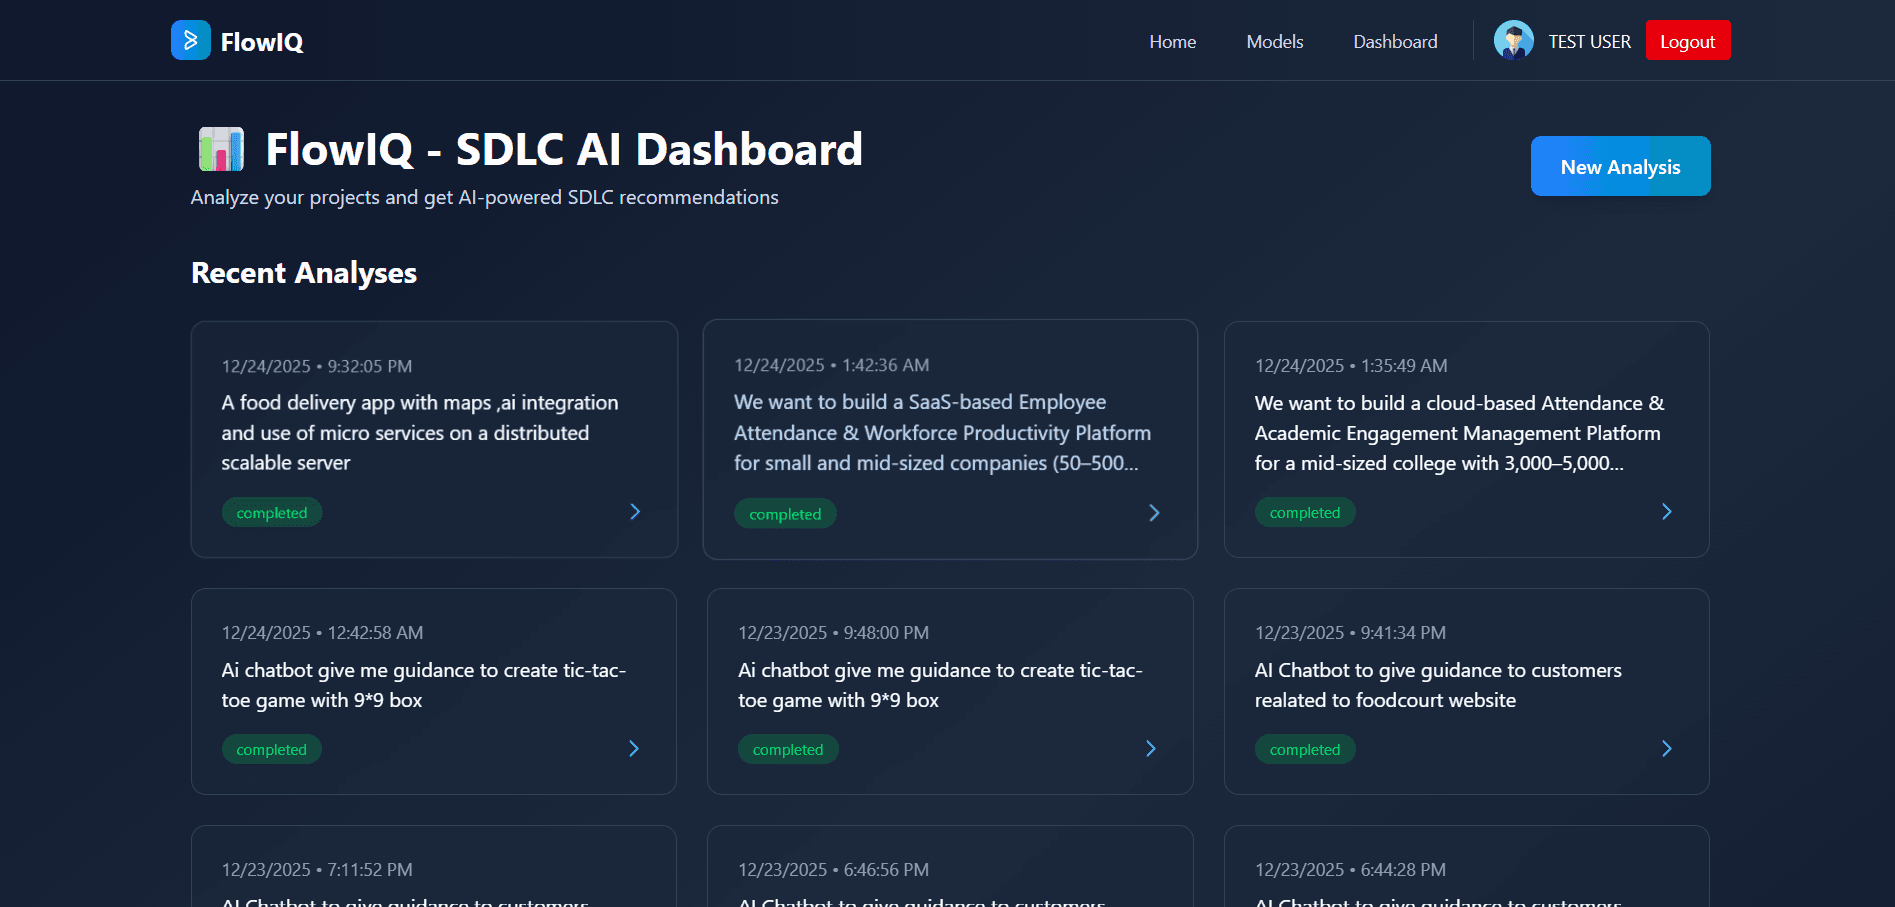Click completed badge on 9:48:00 PM card
Screen dimensions: 1895x907
point(788,749)
